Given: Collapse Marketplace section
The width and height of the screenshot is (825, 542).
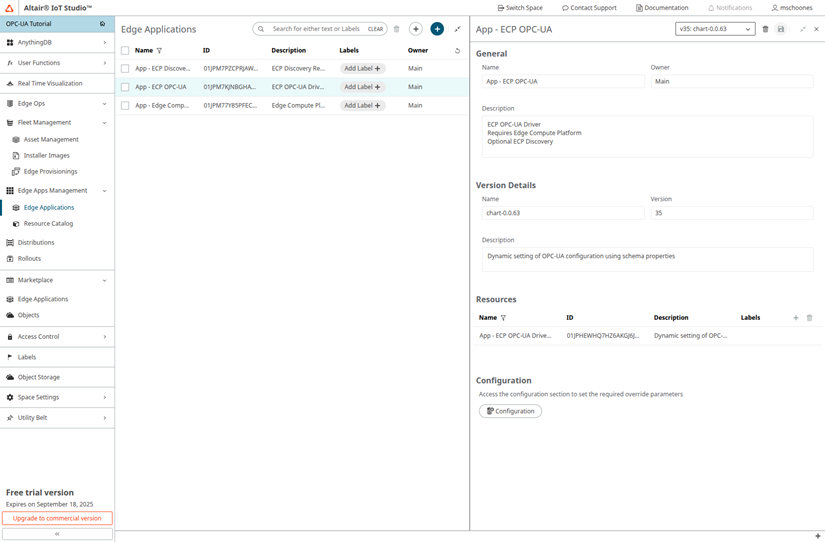Looking at the screenshot, I should click(57, 280).
